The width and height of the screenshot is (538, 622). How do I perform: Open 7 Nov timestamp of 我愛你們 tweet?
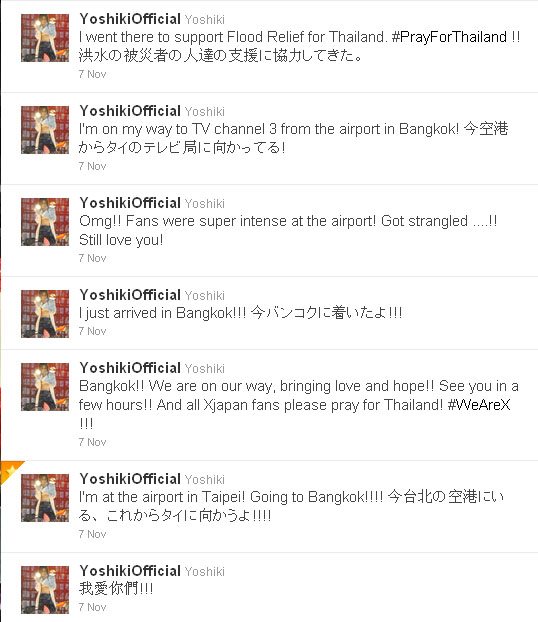pyautogui.click(x=92, y=607)
